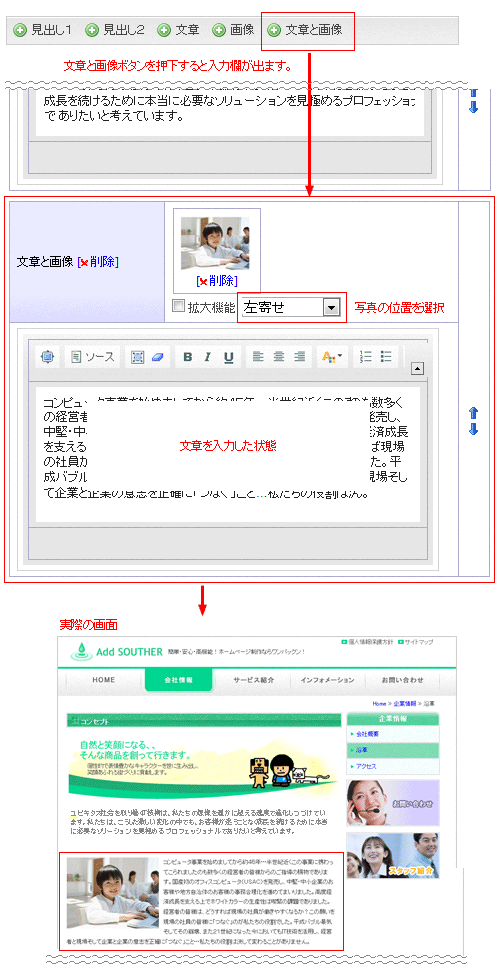The height and width of the screenshot is (970, 500).
Task: Click the eraser remove-format icon
Action: pos(157,356)
